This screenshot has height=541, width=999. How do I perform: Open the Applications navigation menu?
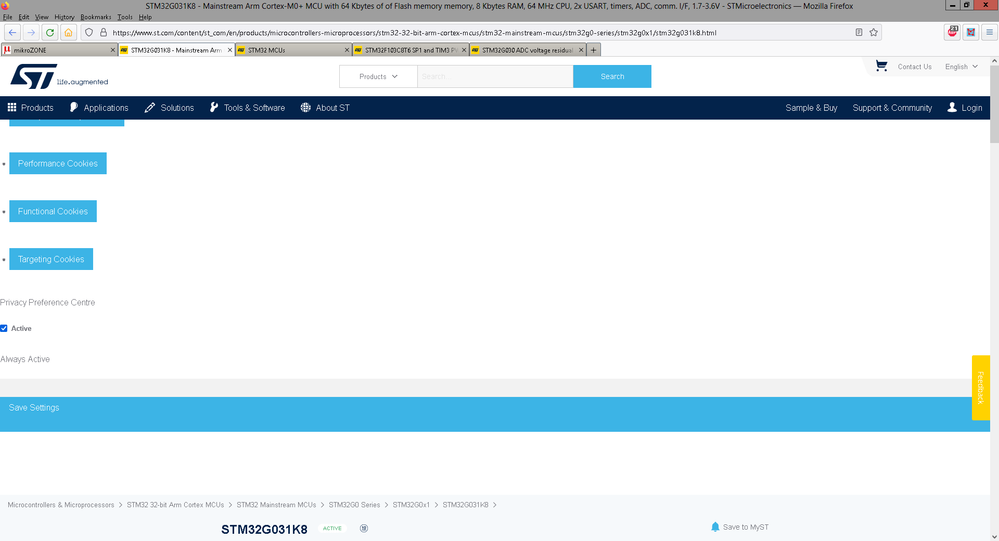tap(99, 108)
